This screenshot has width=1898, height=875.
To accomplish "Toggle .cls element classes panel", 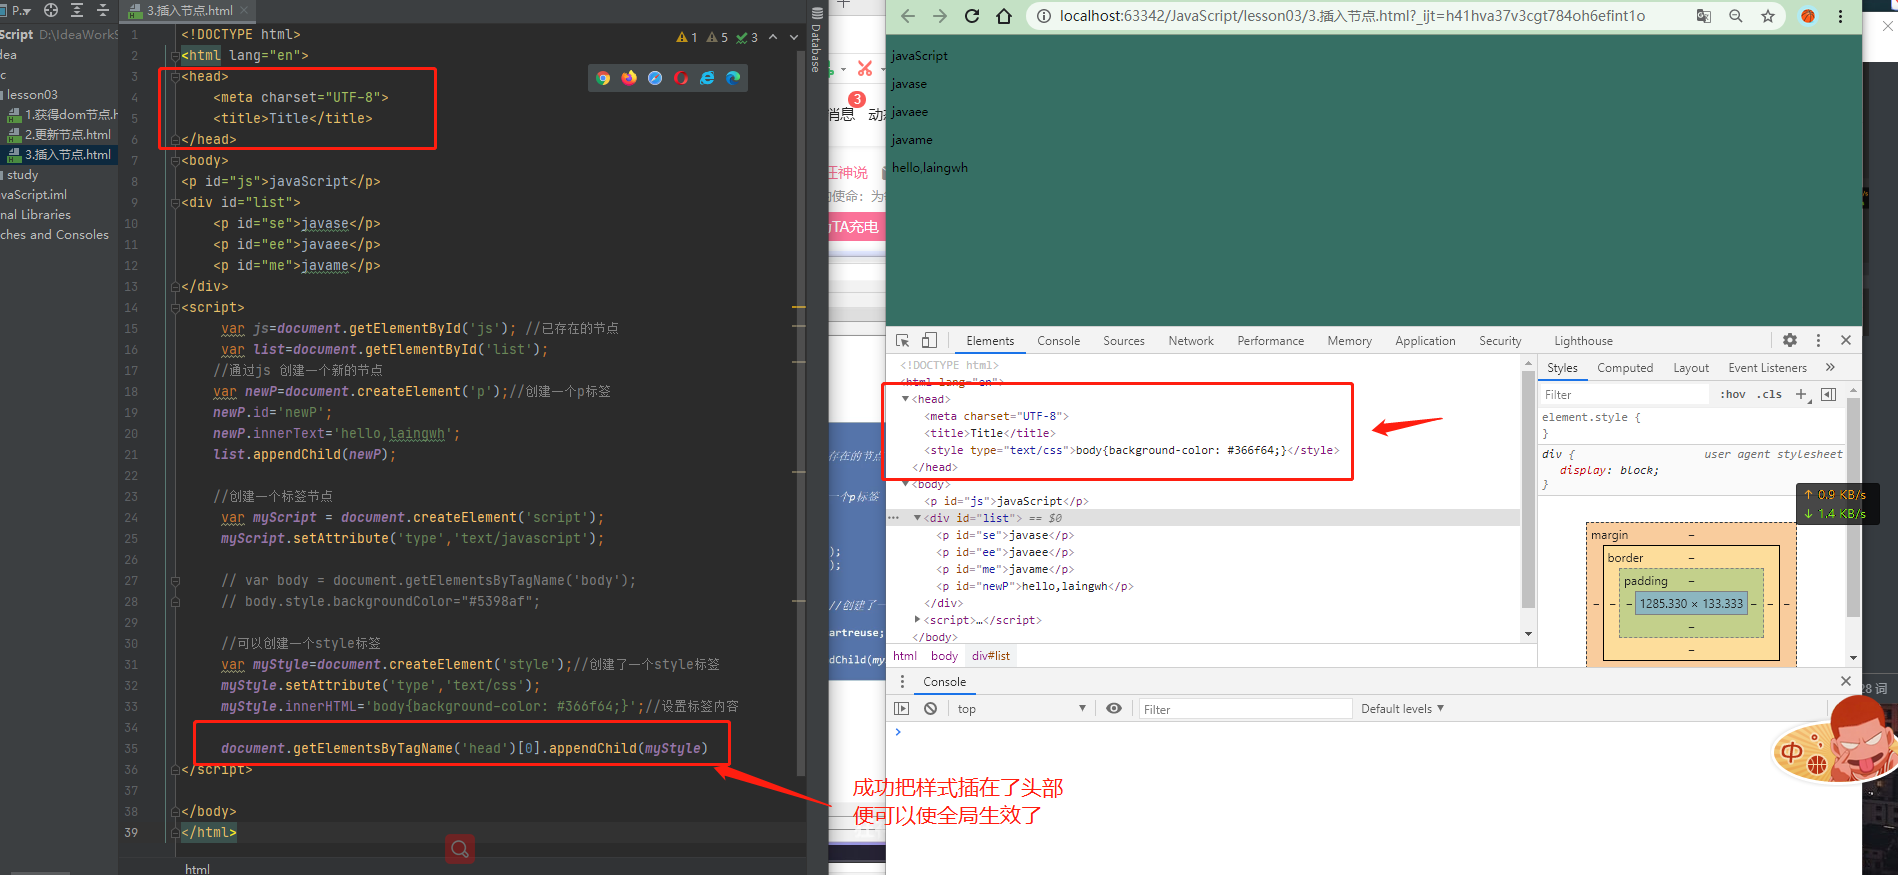I will tap(1770, 394).
